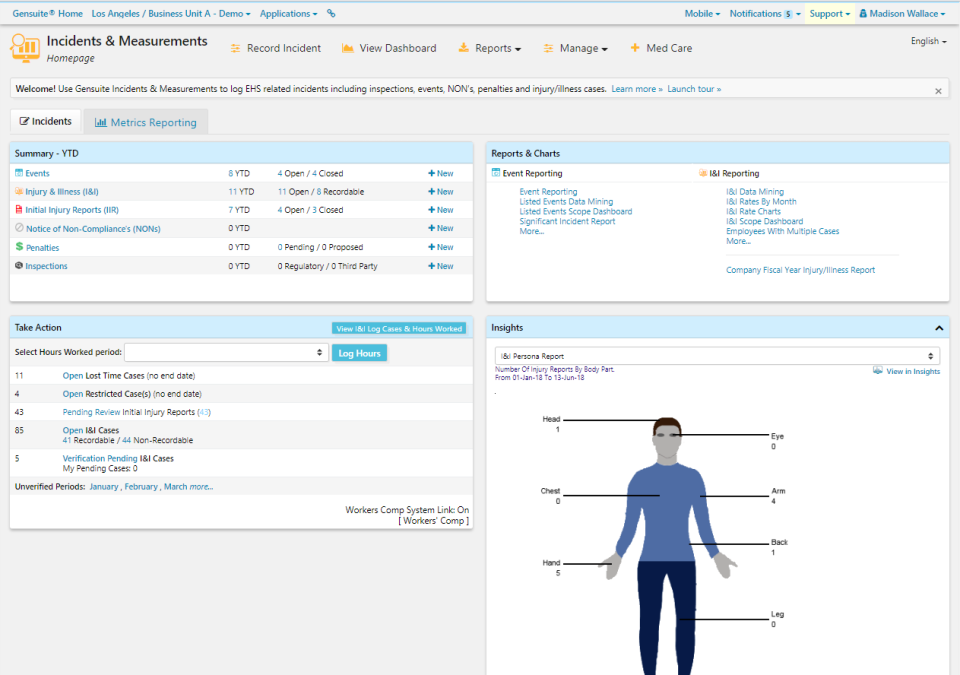Switch to the Metrics Reporting tab
Viewport: 960px width, 675px height.
146,122
